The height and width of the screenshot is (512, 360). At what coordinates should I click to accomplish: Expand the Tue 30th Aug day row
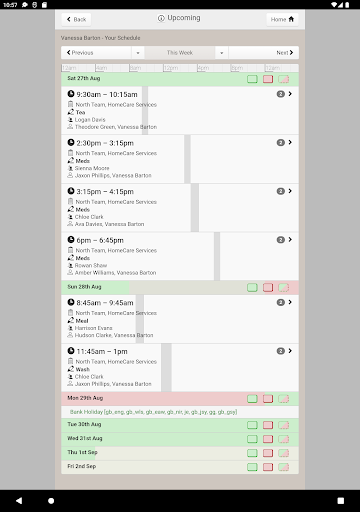pyautogui.click(x=180, y=425)
